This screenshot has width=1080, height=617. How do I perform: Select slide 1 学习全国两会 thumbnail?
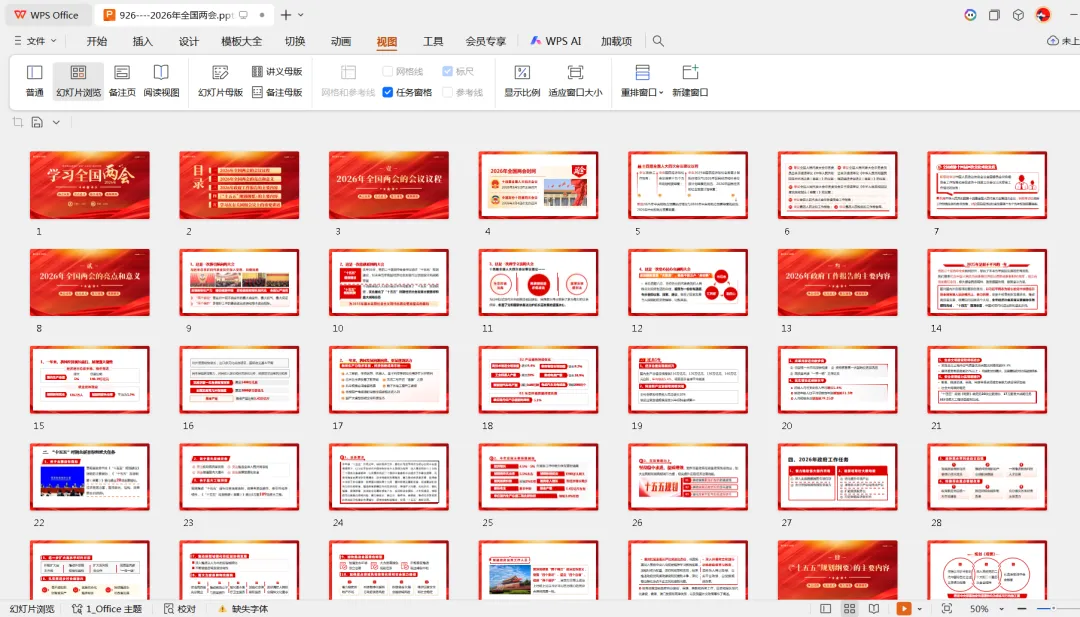pyautogui.click(x=90, y=185)
